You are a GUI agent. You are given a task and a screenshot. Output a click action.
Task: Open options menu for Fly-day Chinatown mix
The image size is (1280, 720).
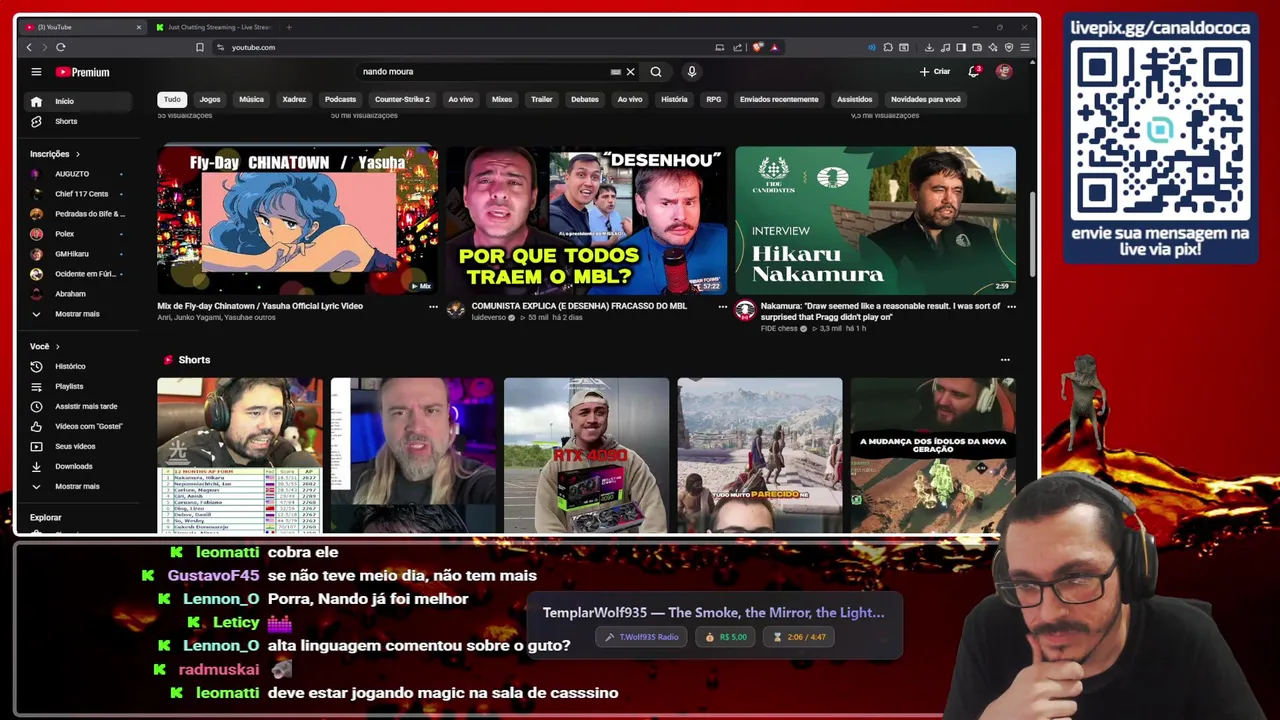tap(433, 307)
